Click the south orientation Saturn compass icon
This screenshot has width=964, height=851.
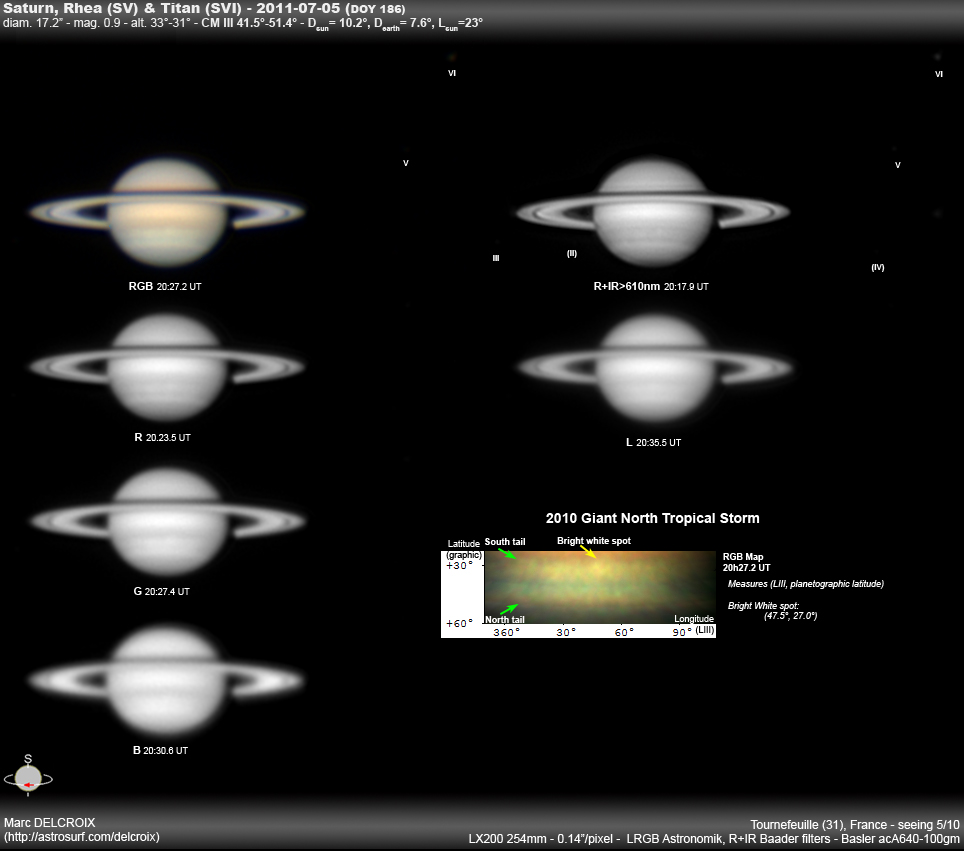[x=28, y=776]
